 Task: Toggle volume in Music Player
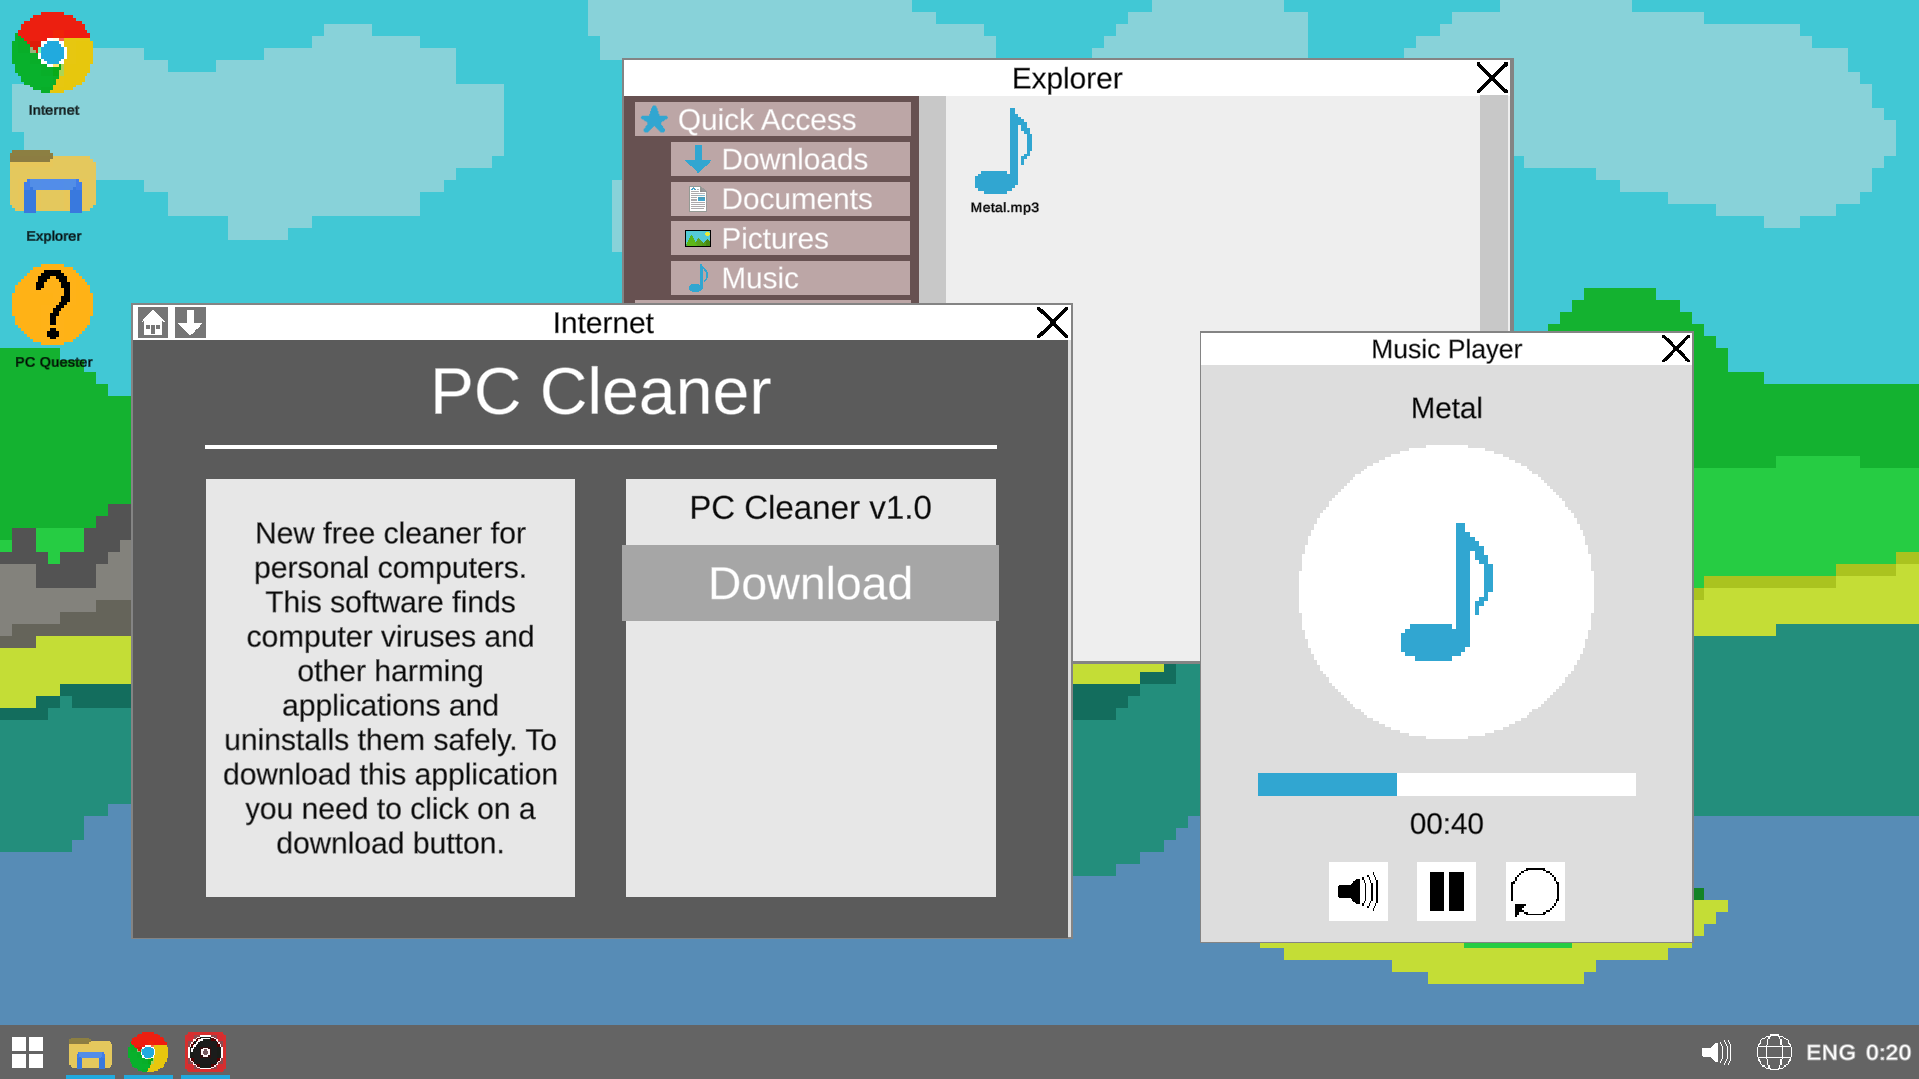tap(1358, 891)
